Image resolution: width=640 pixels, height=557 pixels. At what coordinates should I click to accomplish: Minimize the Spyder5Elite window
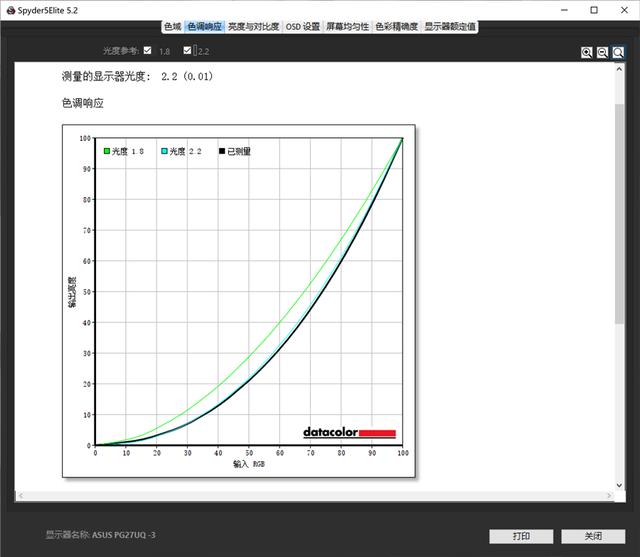pos(564,10)
